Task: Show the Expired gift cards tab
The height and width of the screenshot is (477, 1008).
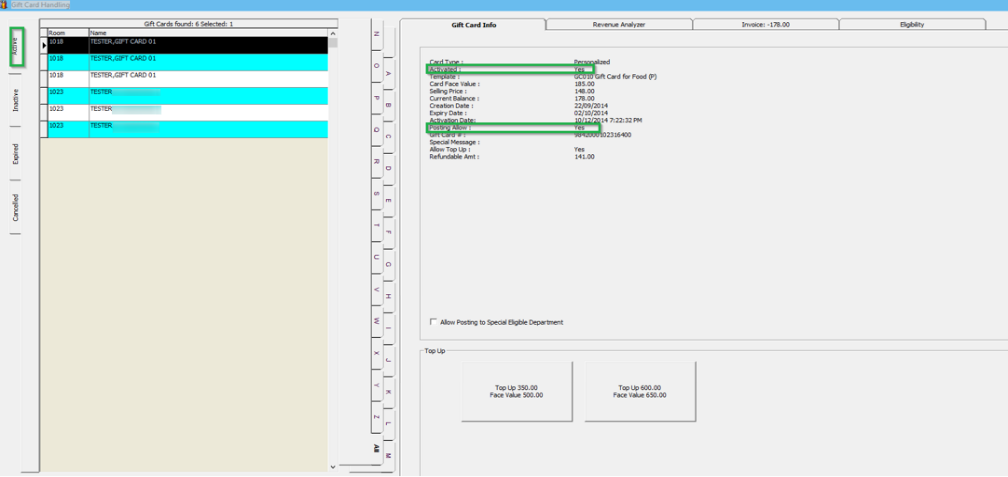Action: click(x=16, y=154)
